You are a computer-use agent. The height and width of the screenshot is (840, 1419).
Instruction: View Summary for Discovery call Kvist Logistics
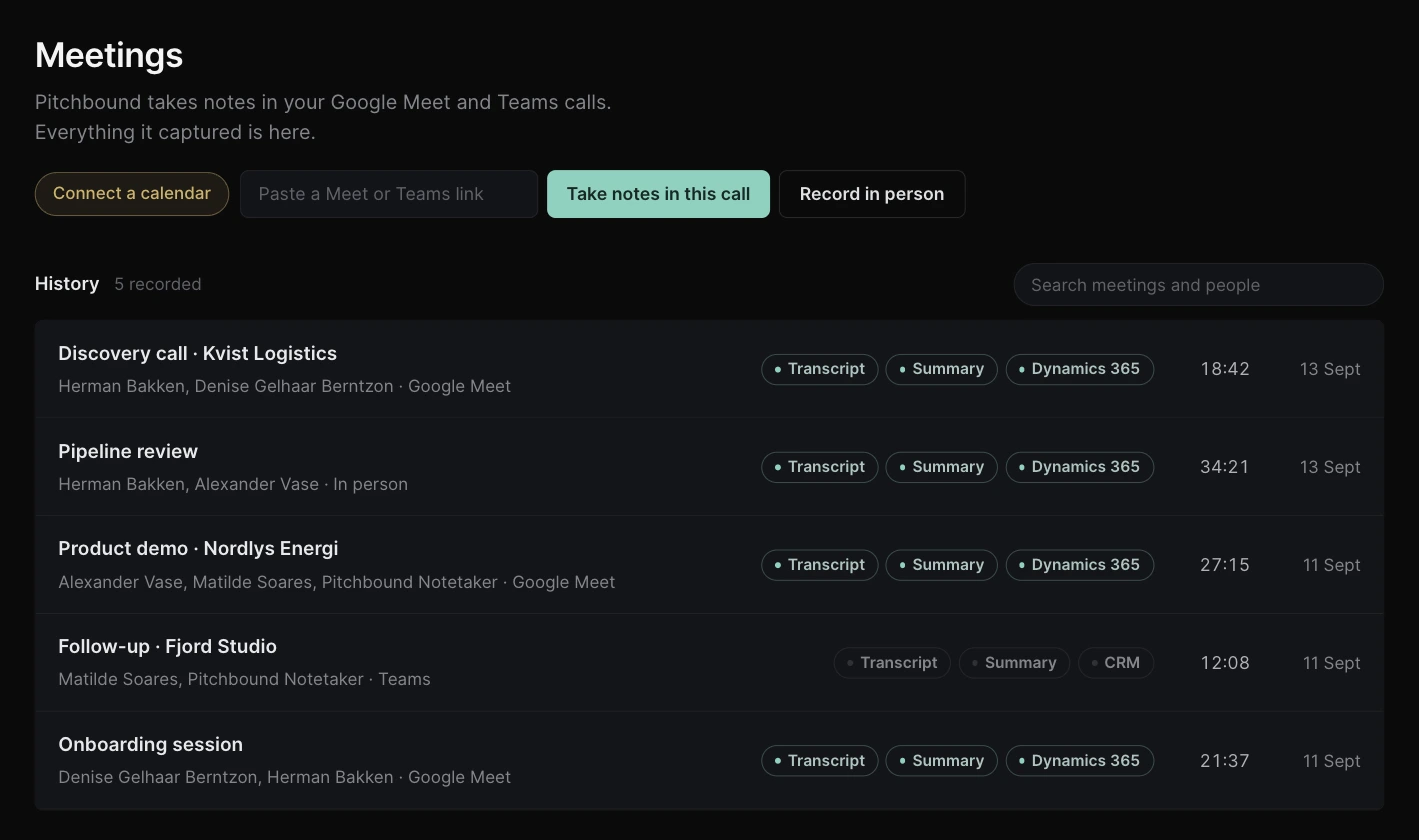pos(941,369)
